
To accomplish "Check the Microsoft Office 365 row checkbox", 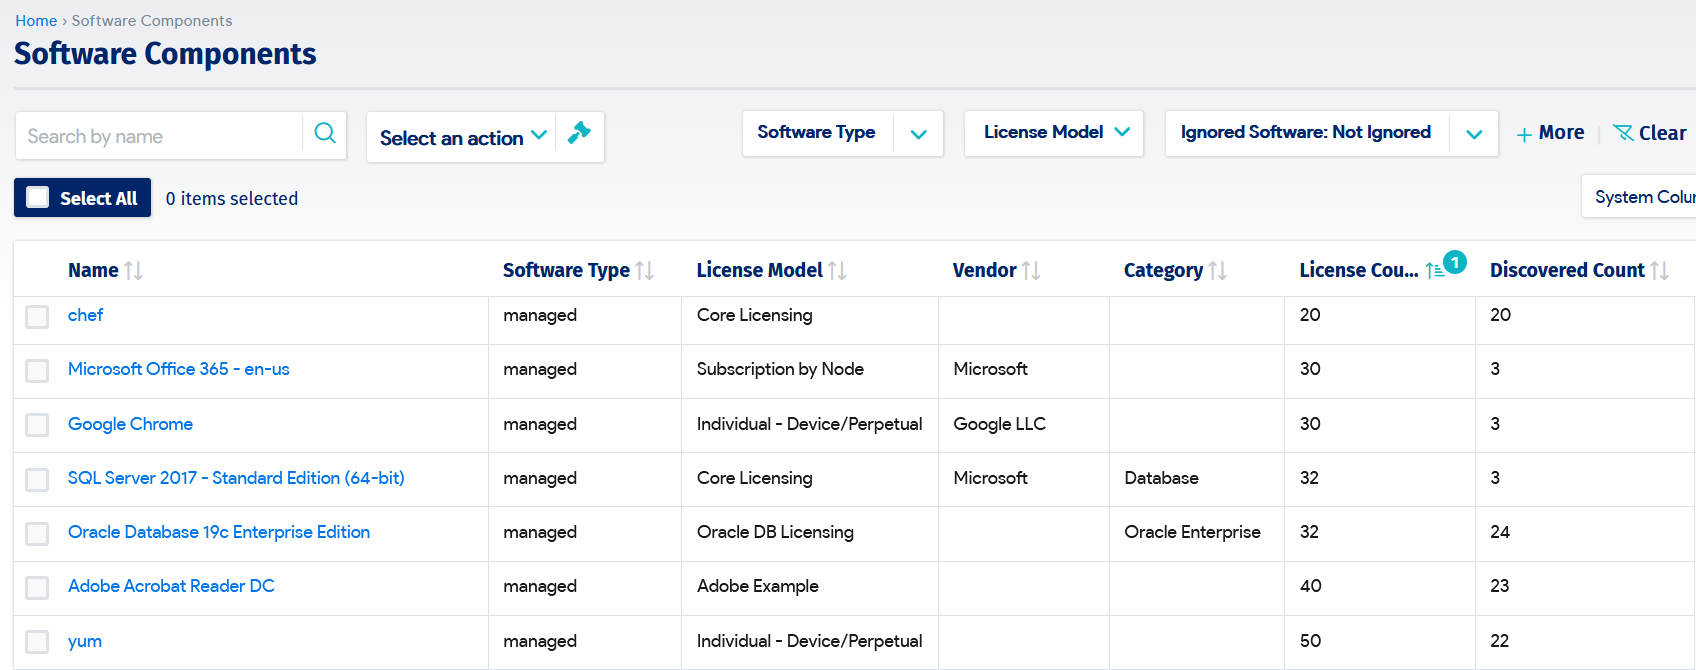I will (37, 371).
